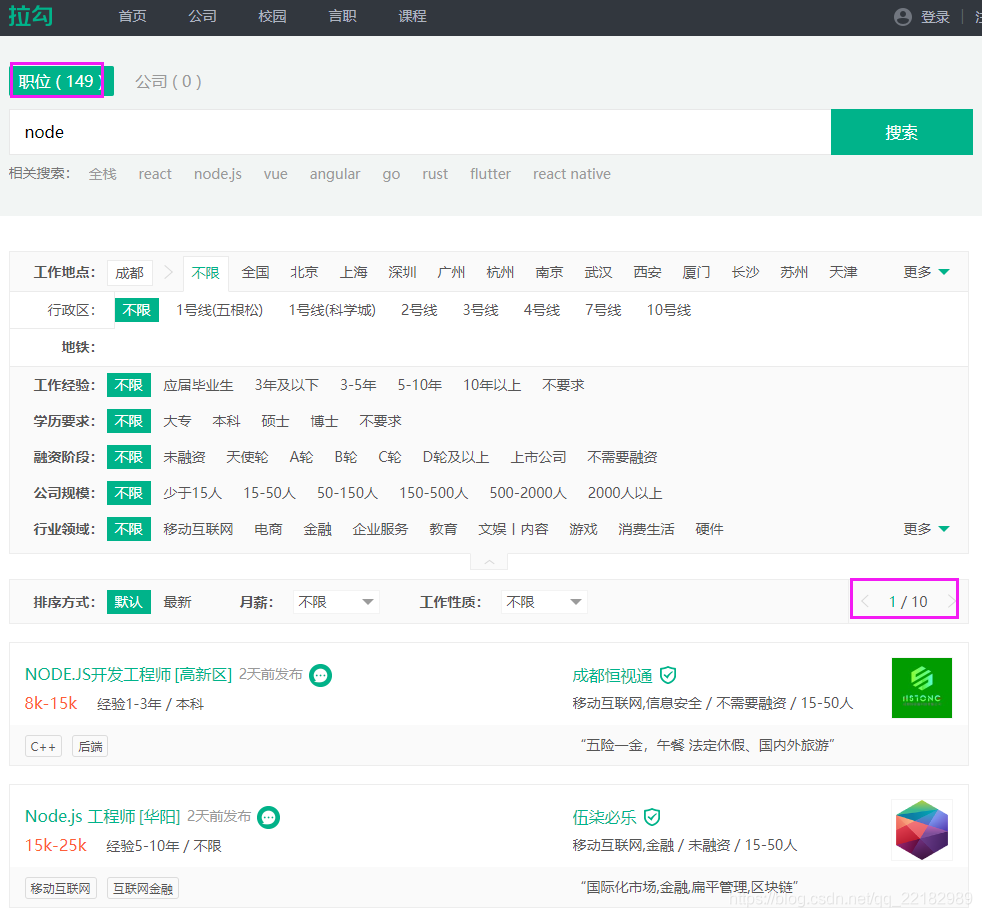The width and height of the screenshot is (982, 917).
Task: Open the 月薪 salary dropdown
Action: click(336, 603)
